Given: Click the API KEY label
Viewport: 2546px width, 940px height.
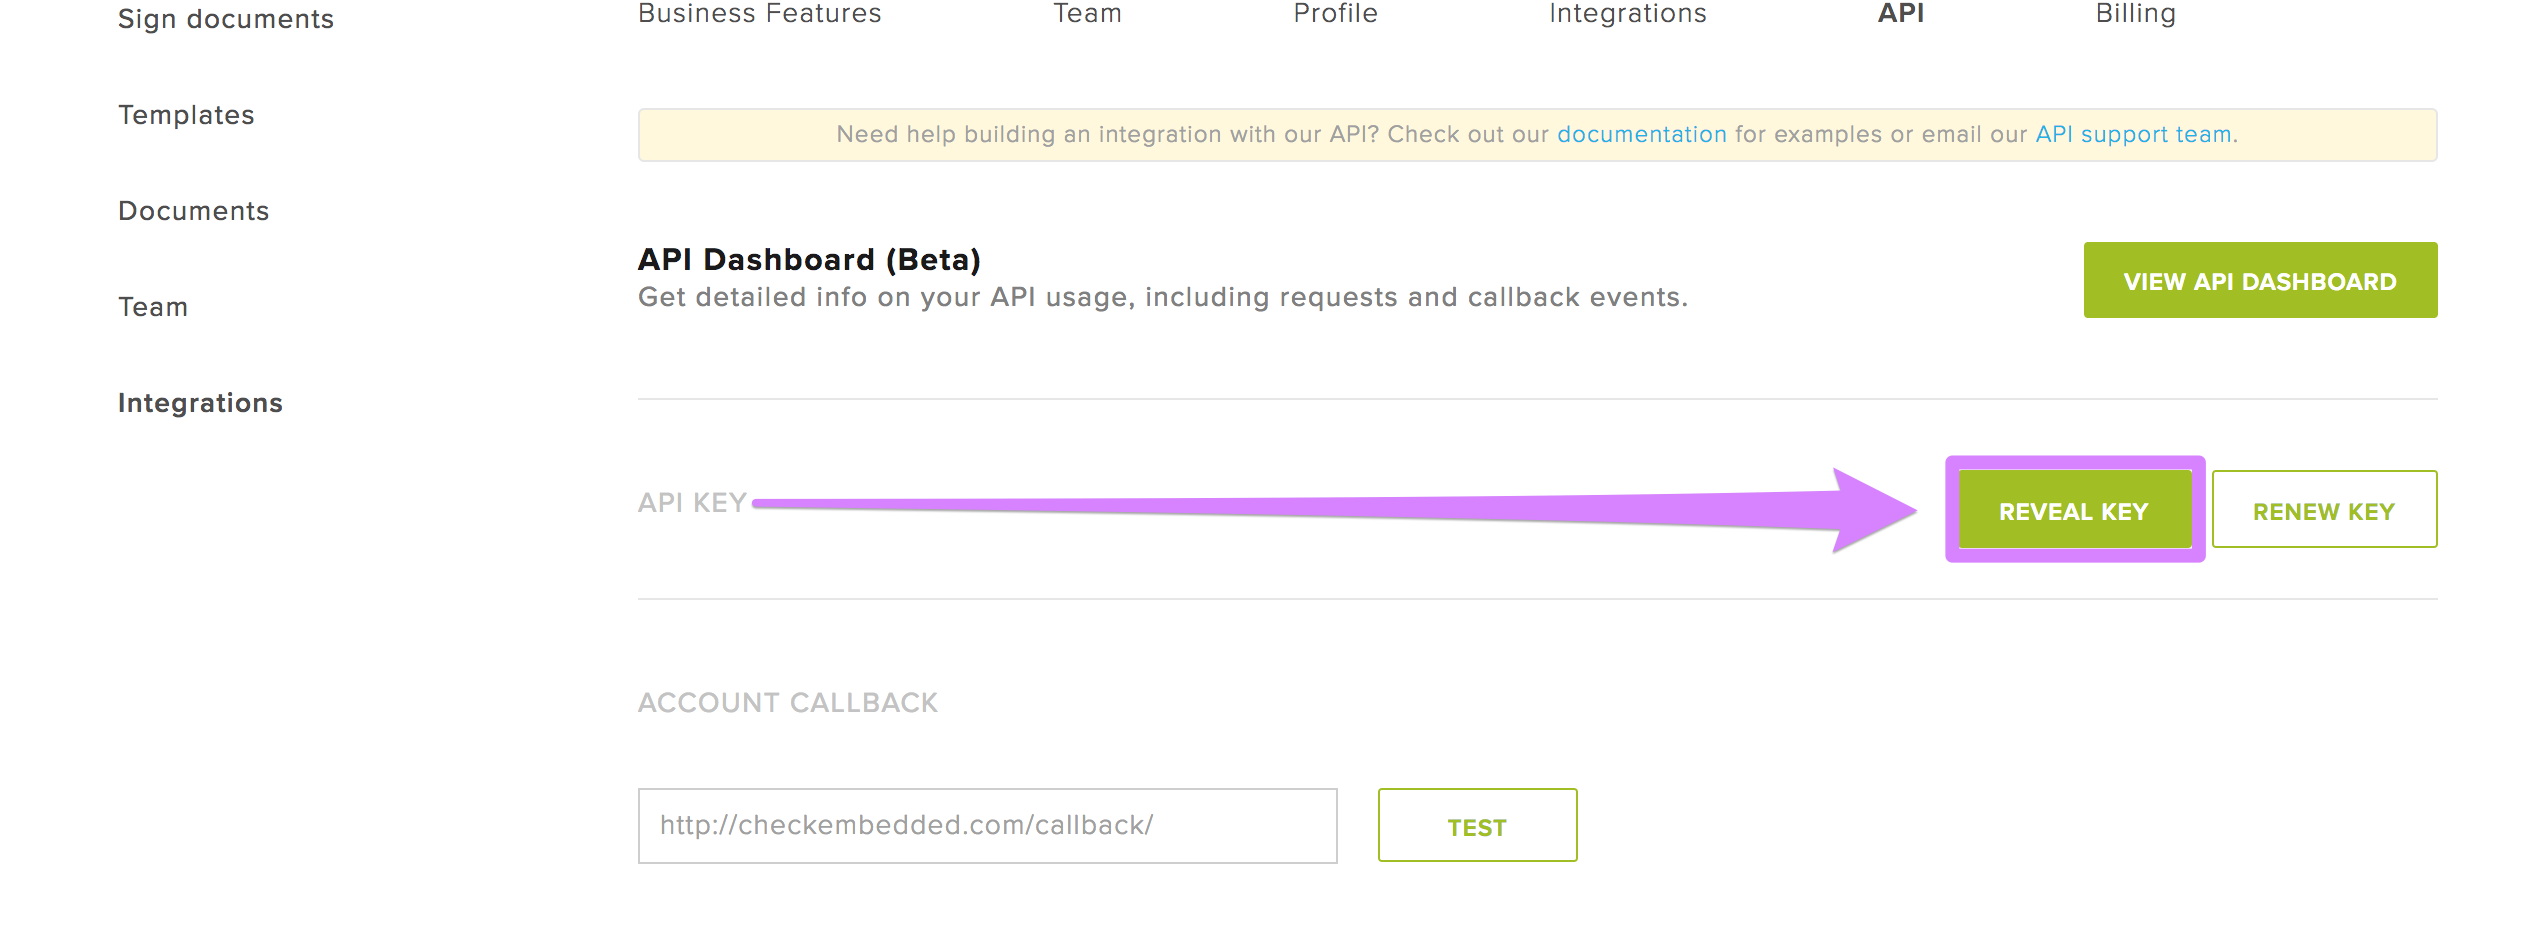Looking at the screenshot, I should tap(693, 502).
